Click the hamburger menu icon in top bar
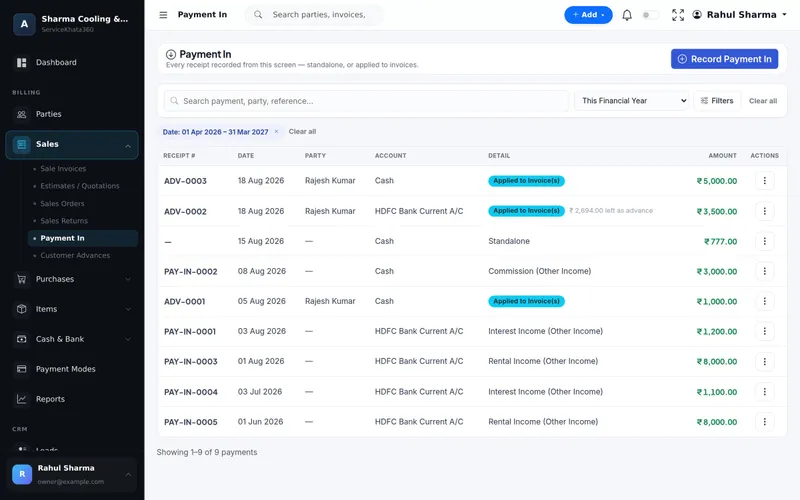The width and height of the screenshot is (800, 500). tap(163, 15)
